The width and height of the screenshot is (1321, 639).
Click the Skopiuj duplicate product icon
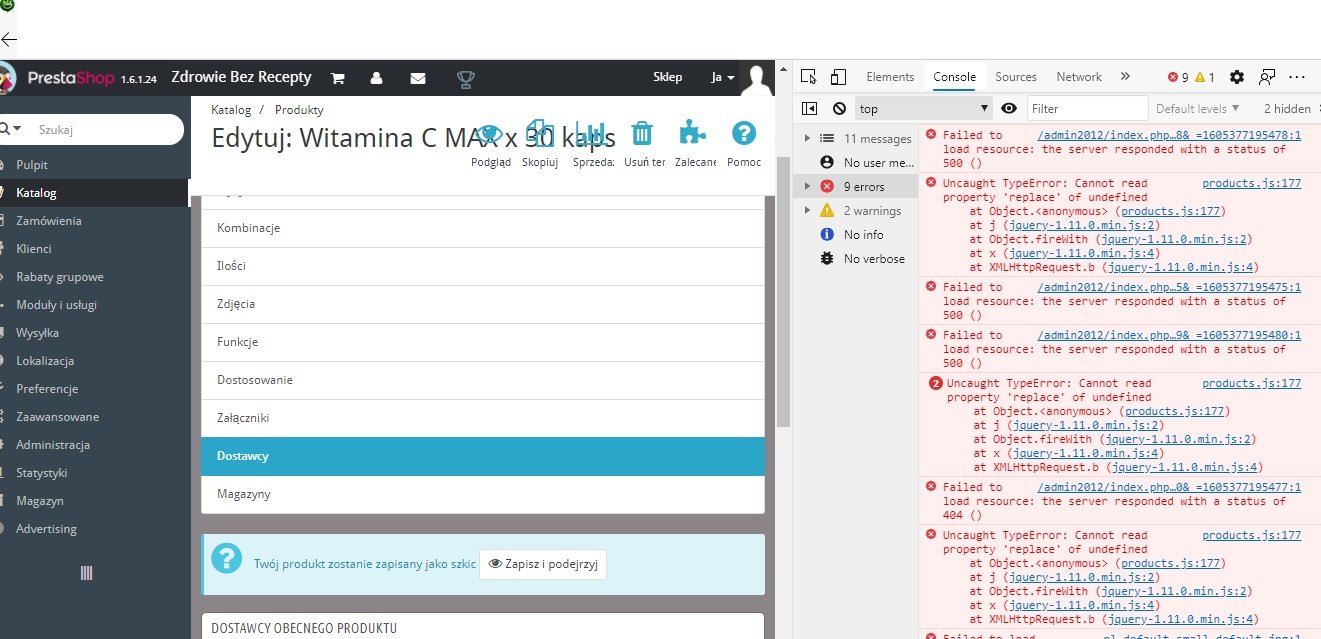540,133
